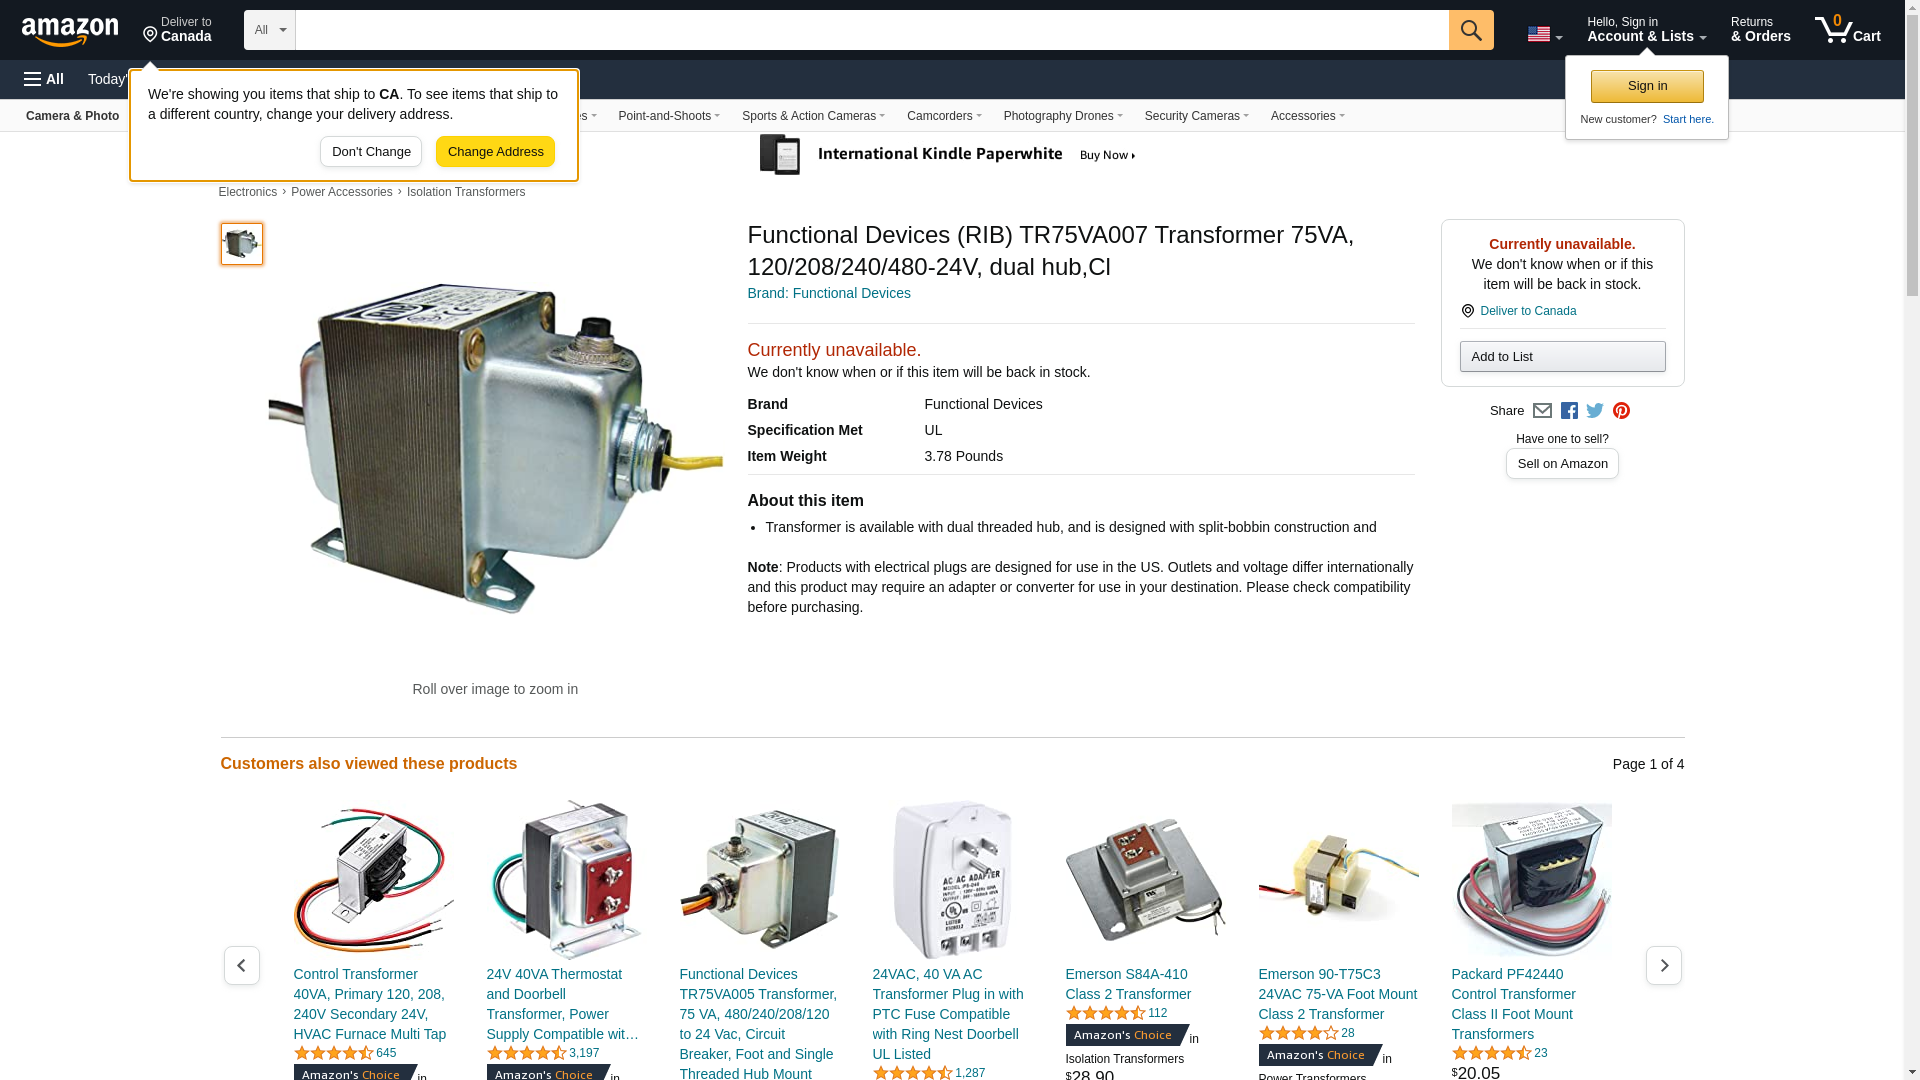
Task: Share the product on Pinterest
Action: [x=1621, y=411]
